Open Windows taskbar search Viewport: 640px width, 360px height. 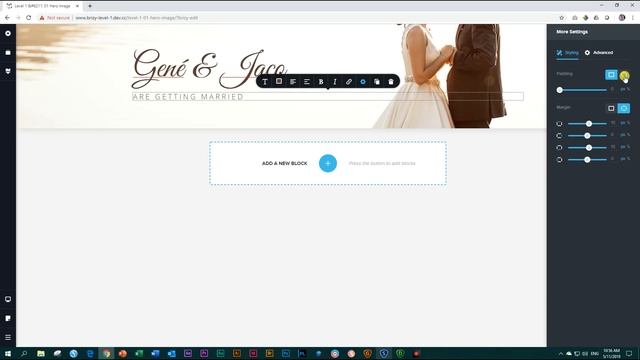24,353
